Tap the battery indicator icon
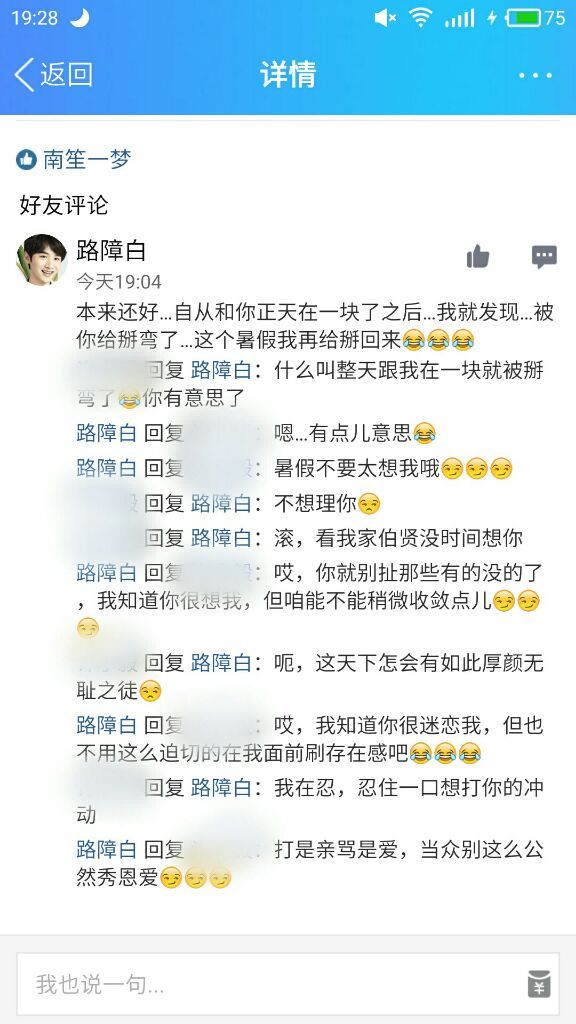576x1024 pixels. click(x=524, y=18)
